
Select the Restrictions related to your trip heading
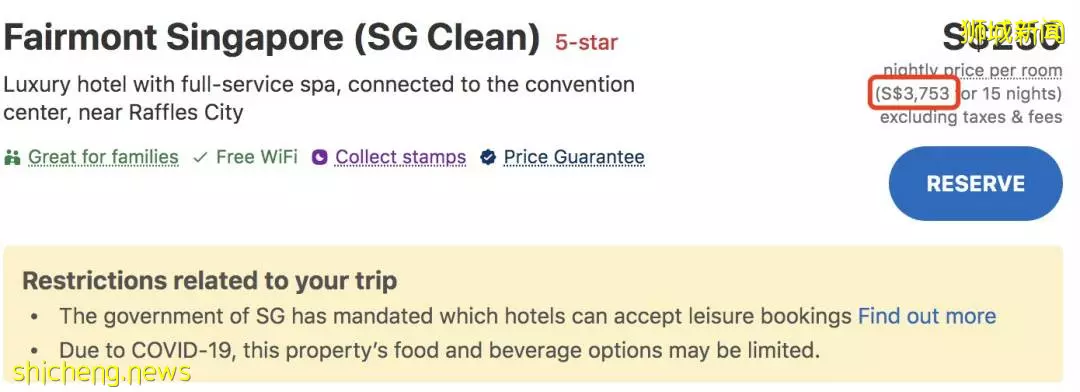[x=209, y=281]
